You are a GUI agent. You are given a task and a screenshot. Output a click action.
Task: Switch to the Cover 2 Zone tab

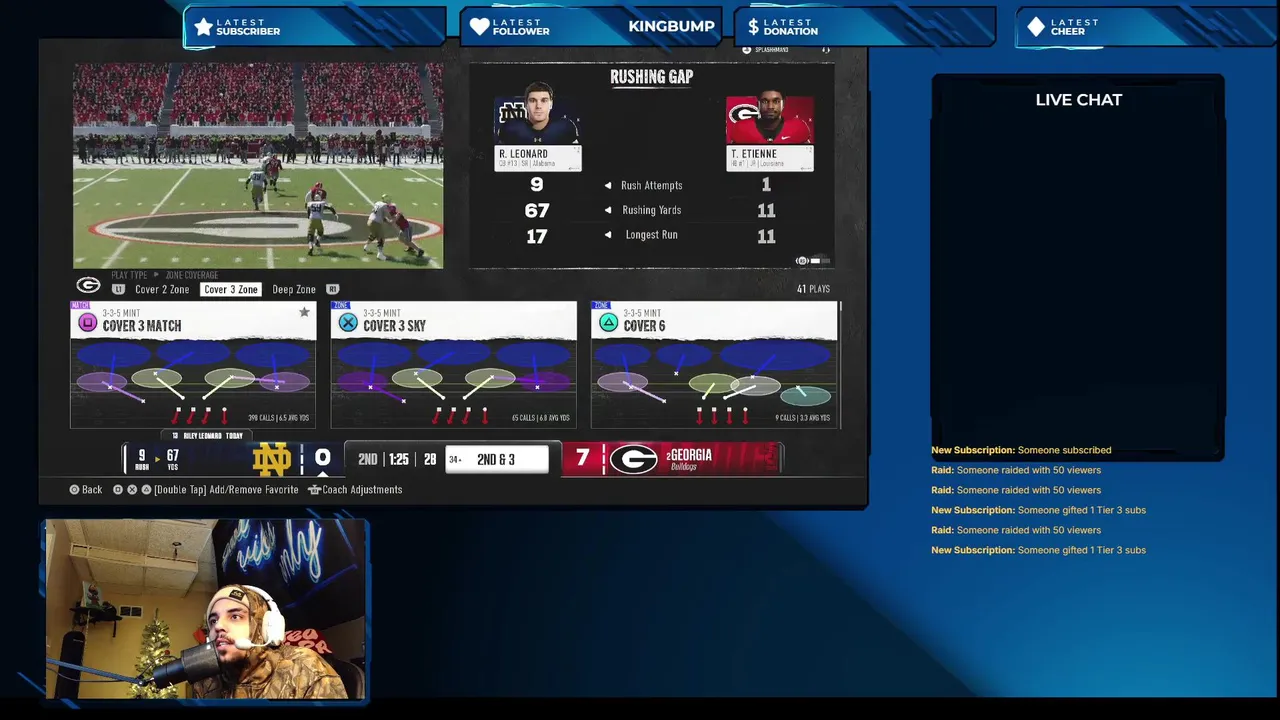[162, 289]
